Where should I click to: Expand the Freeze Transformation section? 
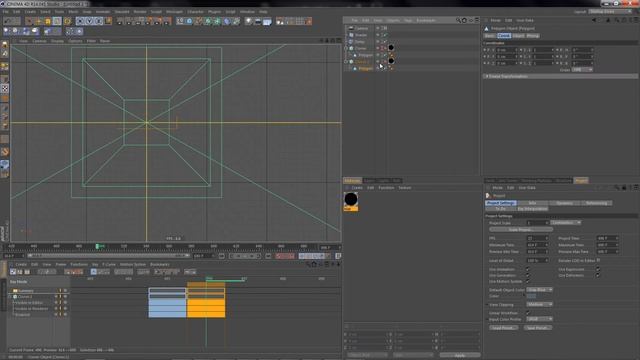(487, 76)
